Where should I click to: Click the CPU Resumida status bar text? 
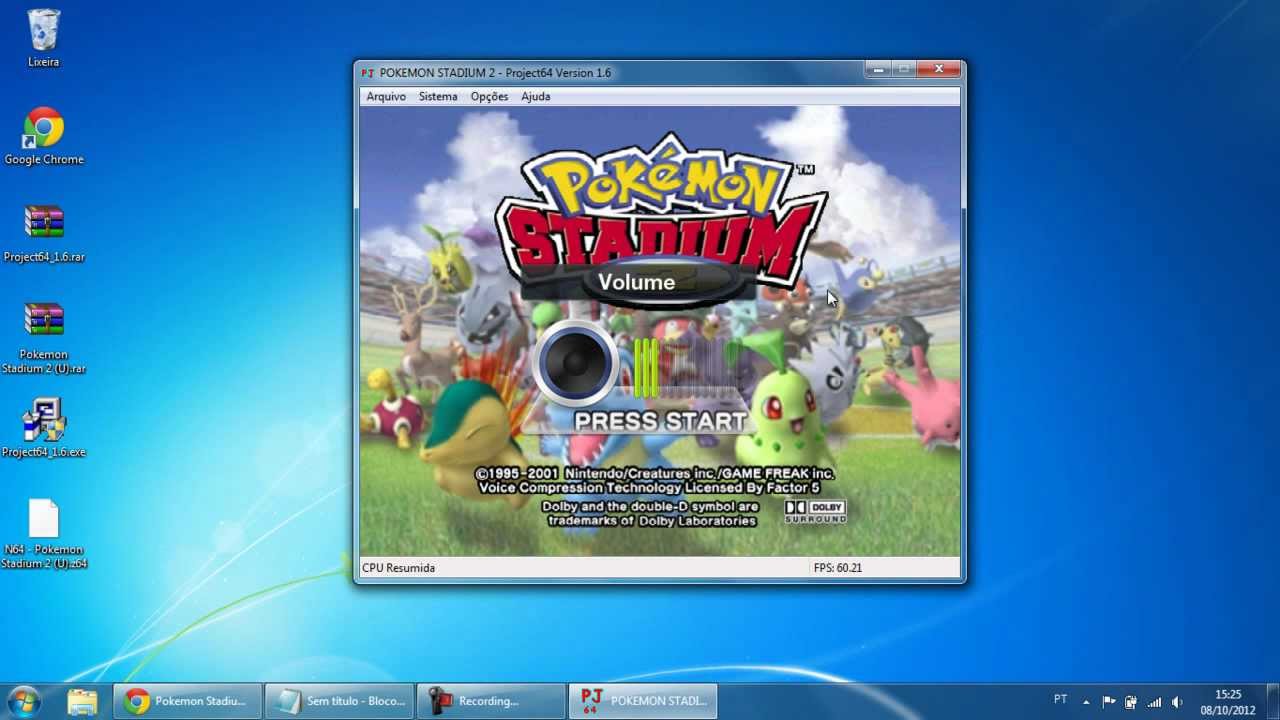click(398, 568)
